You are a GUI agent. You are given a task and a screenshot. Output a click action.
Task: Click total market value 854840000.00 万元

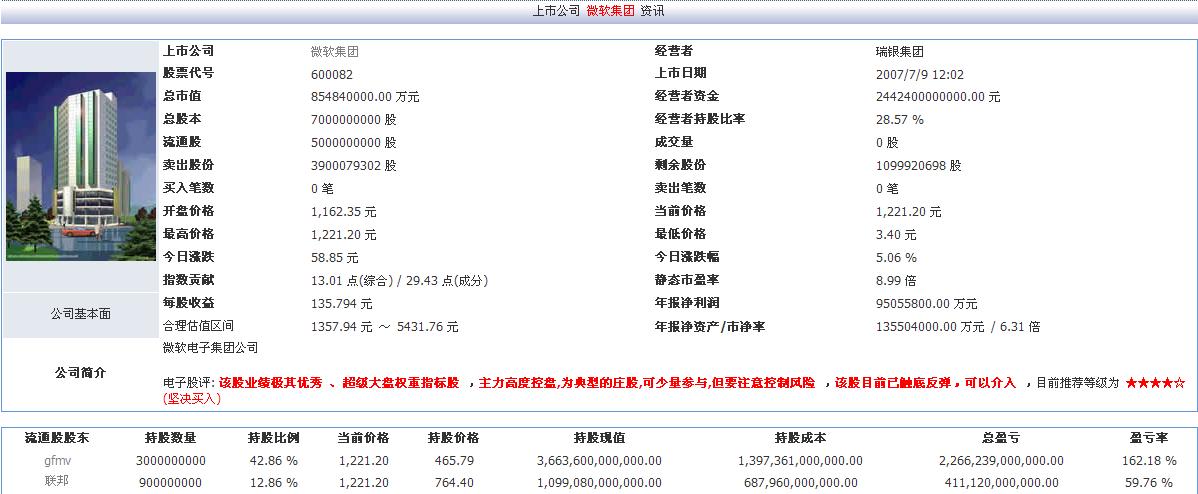(x=365, y=97)
